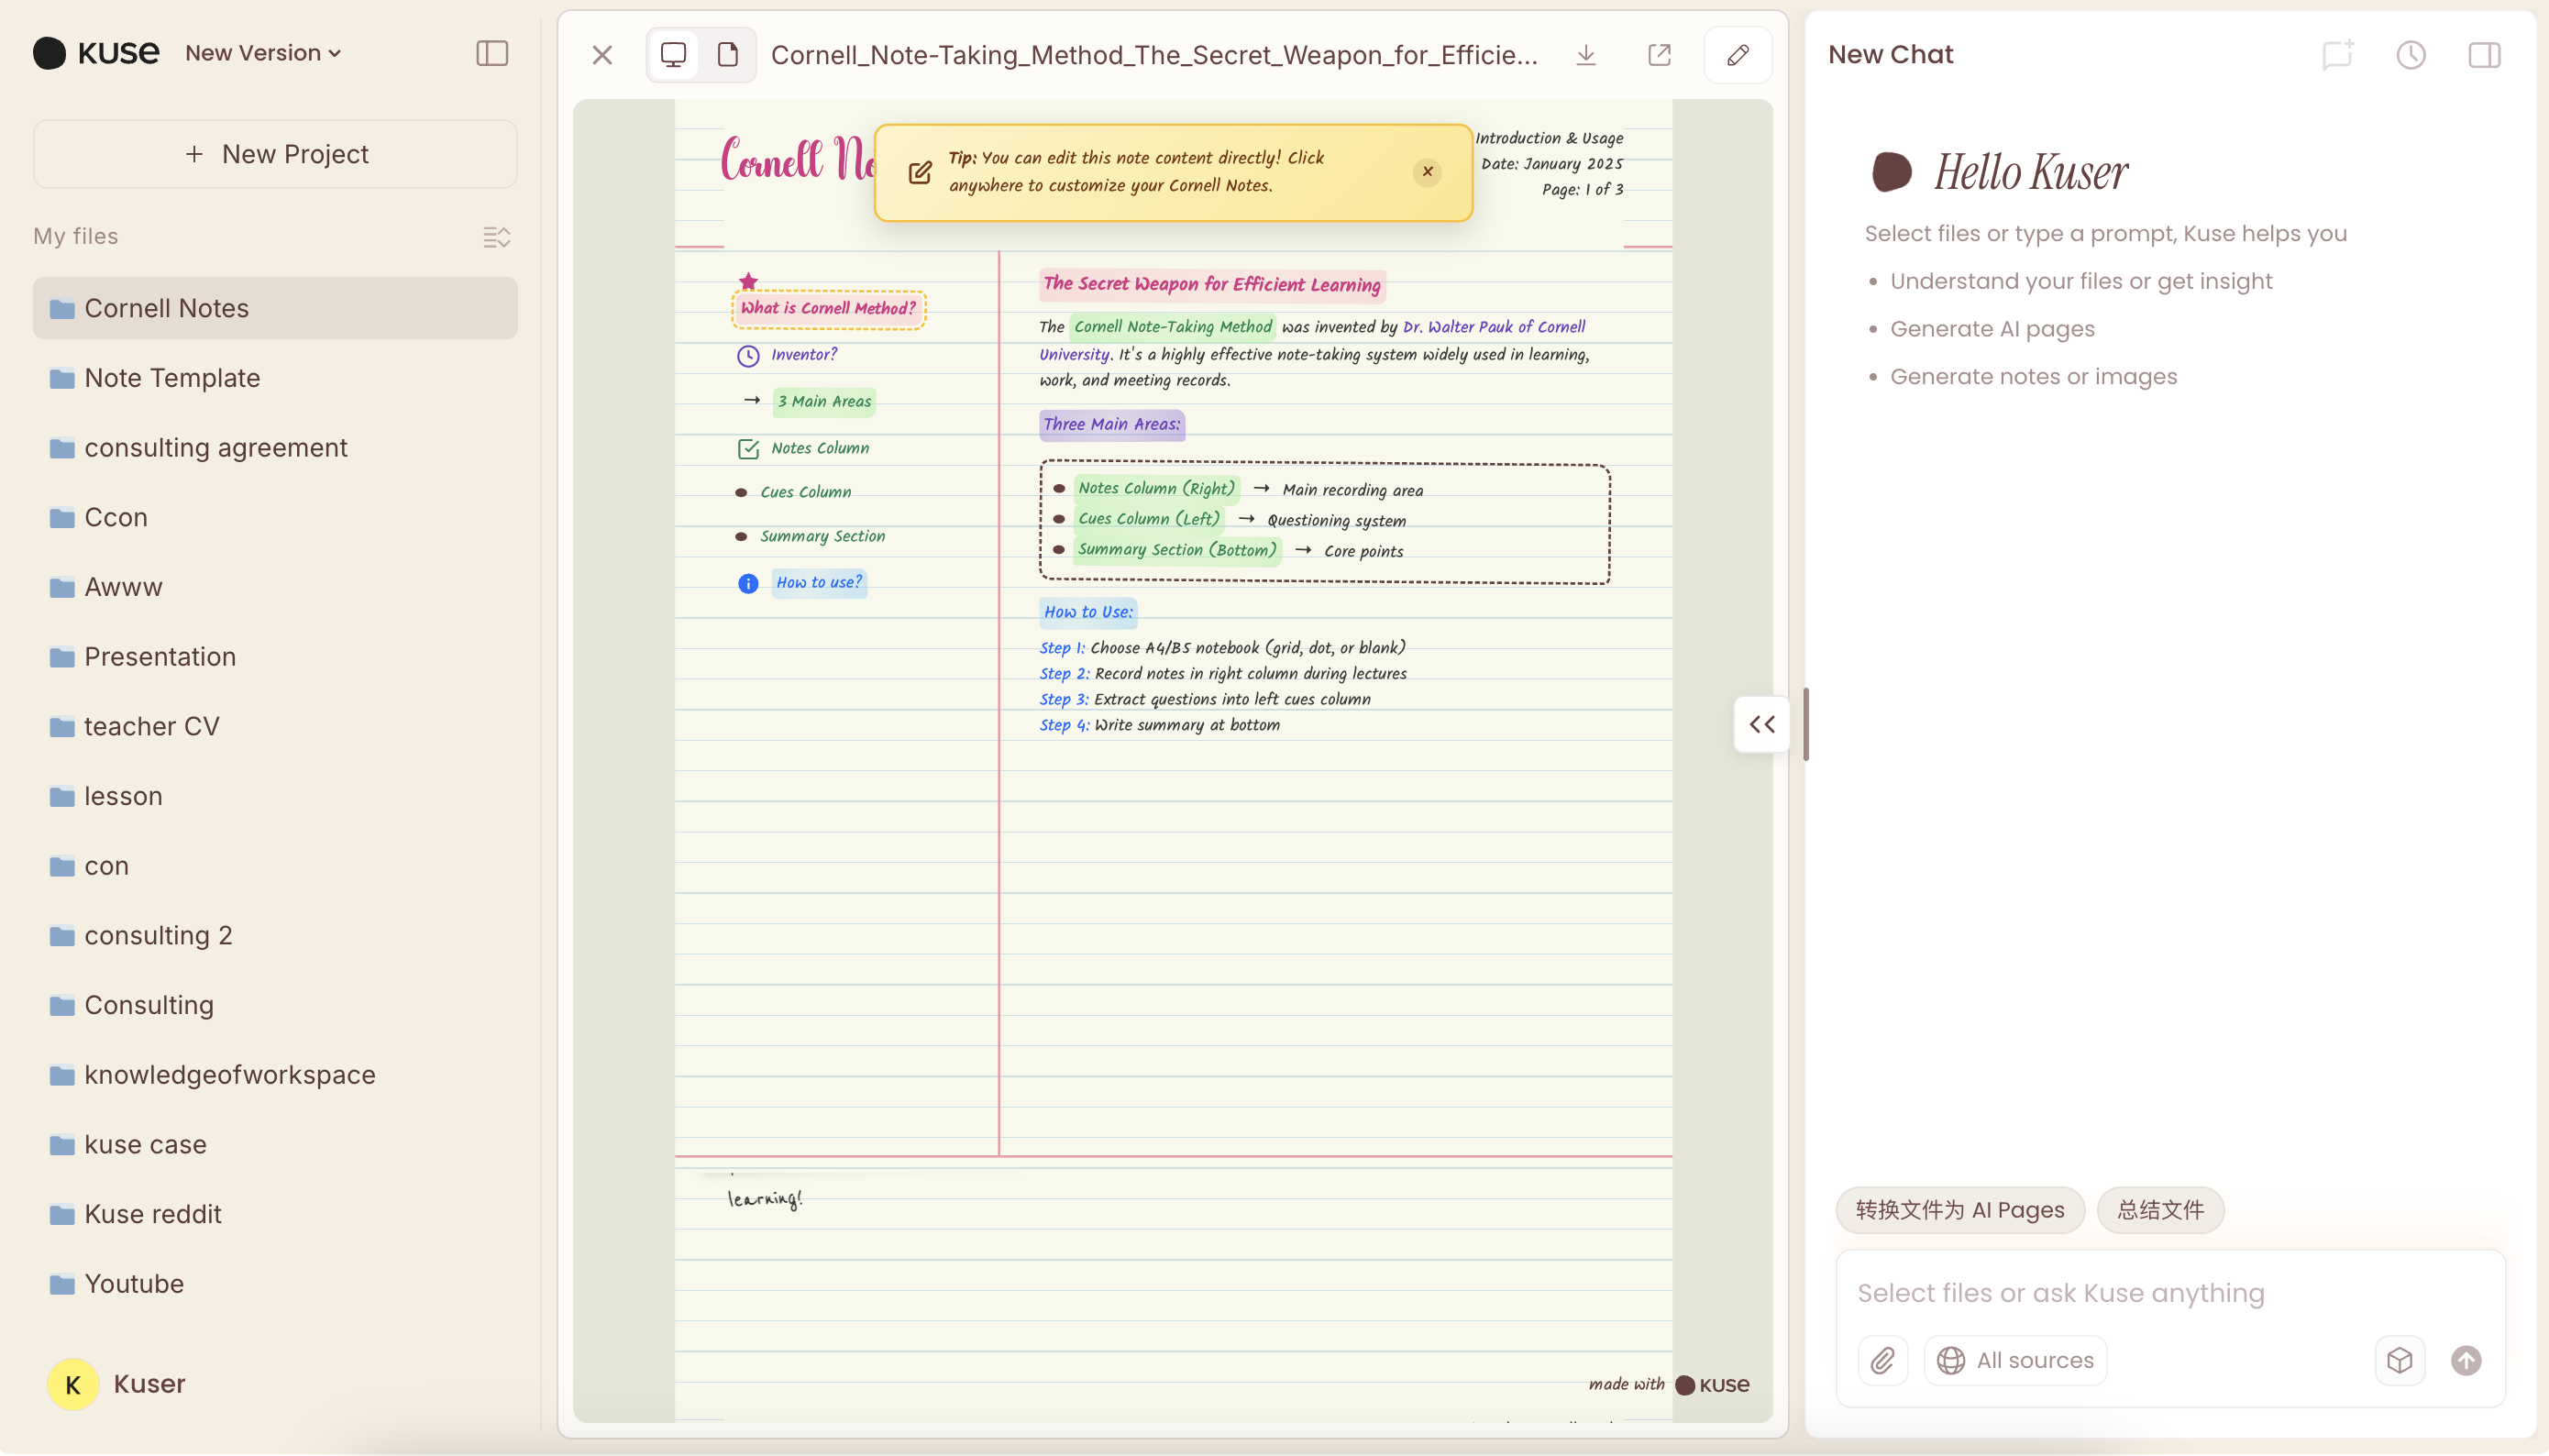Click the pencil edit icon
The width and height of the screenshot is (2549, 1456).
[1738, 55]
